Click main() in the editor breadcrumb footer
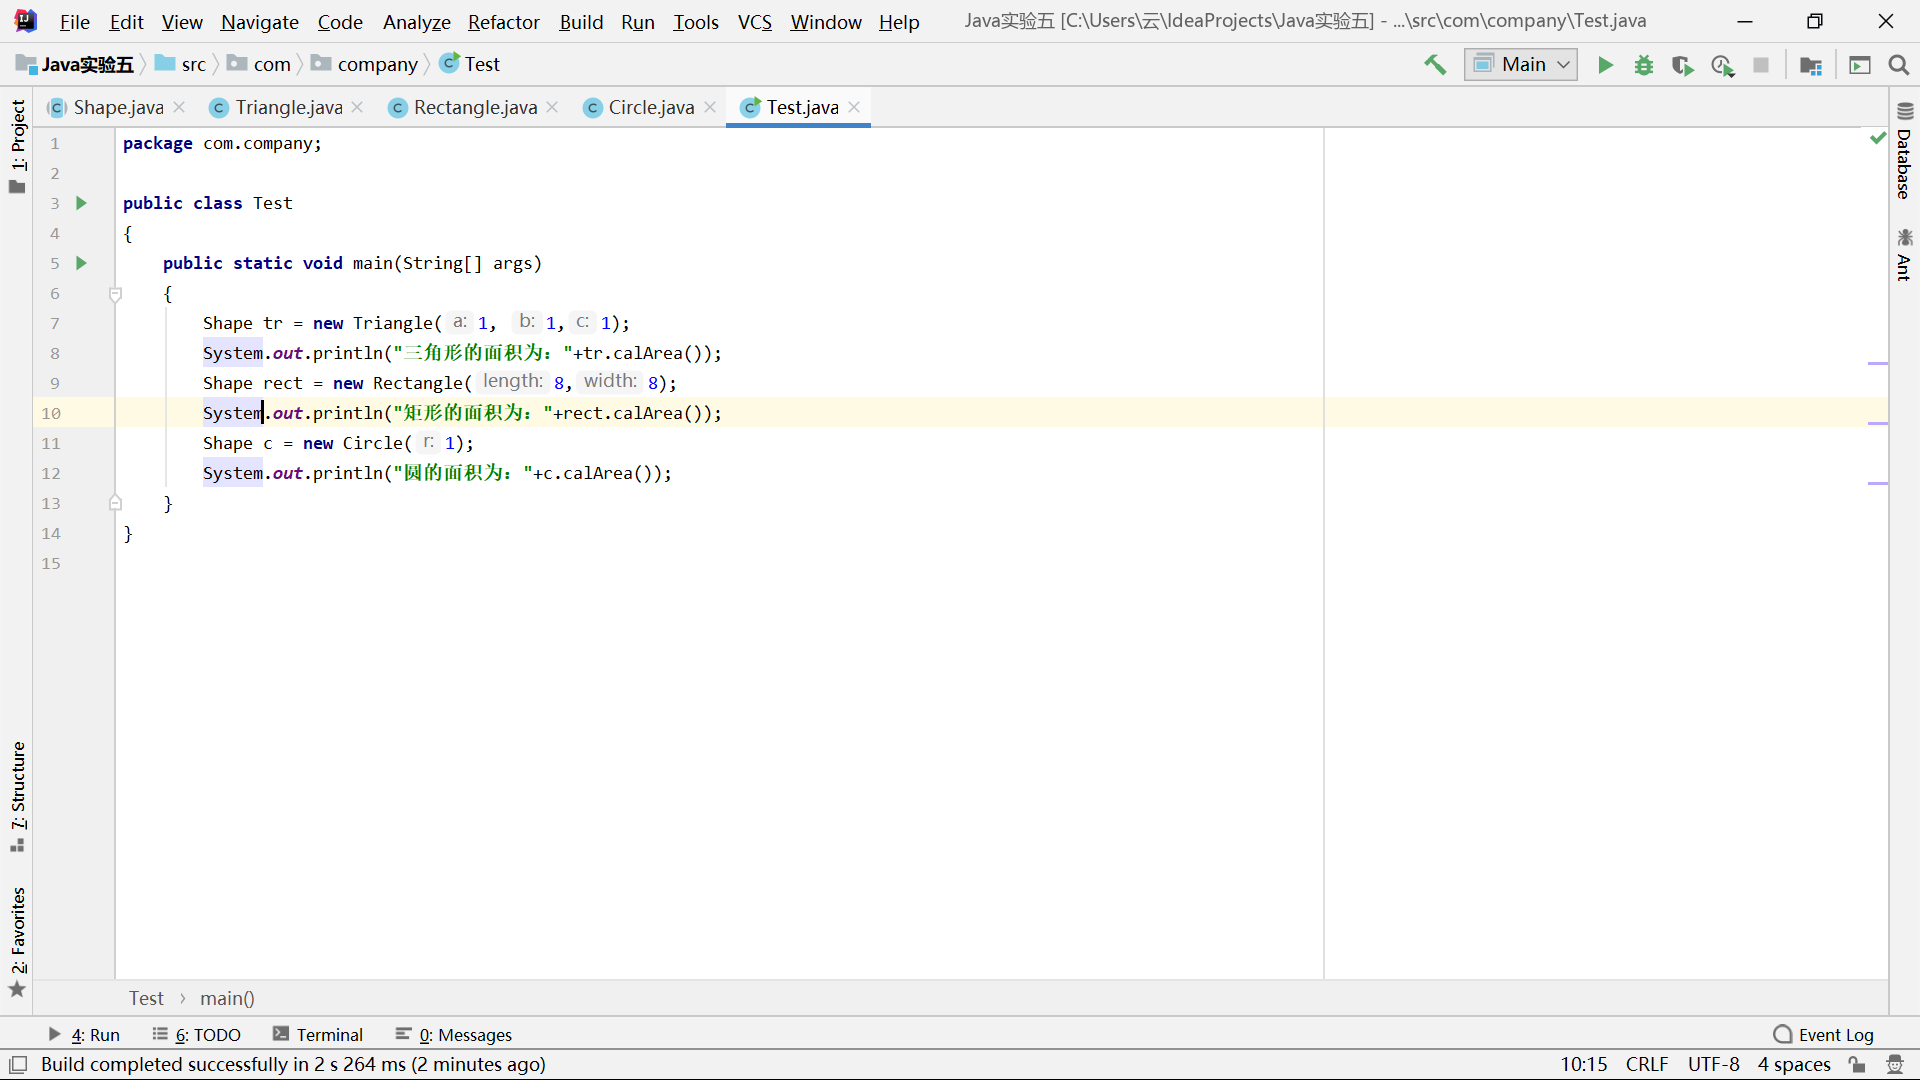The width and height of the screenshot is (1920, 1080). [227, 998]
